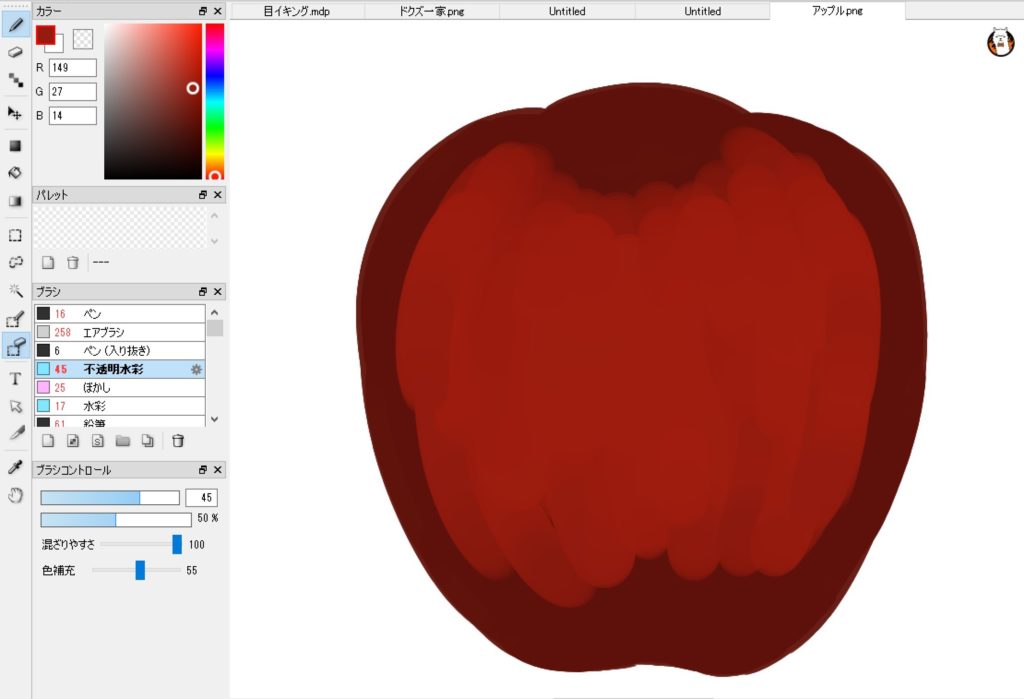
Task: Select the Eyedropper tool
Action: (x=15, y=467)
